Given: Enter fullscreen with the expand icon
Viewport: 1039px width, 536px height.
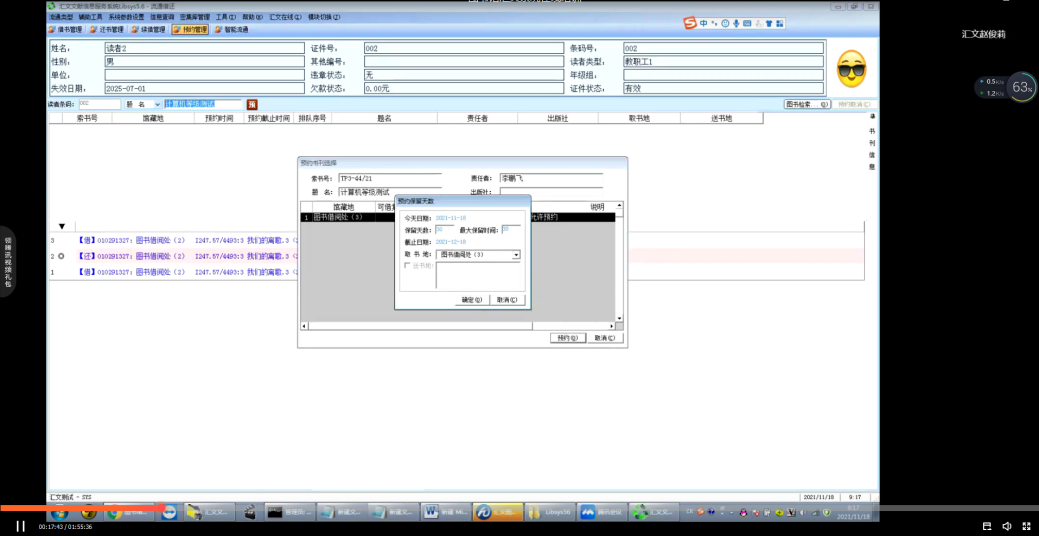Looking at the screenshot, I should point(1026,526).
